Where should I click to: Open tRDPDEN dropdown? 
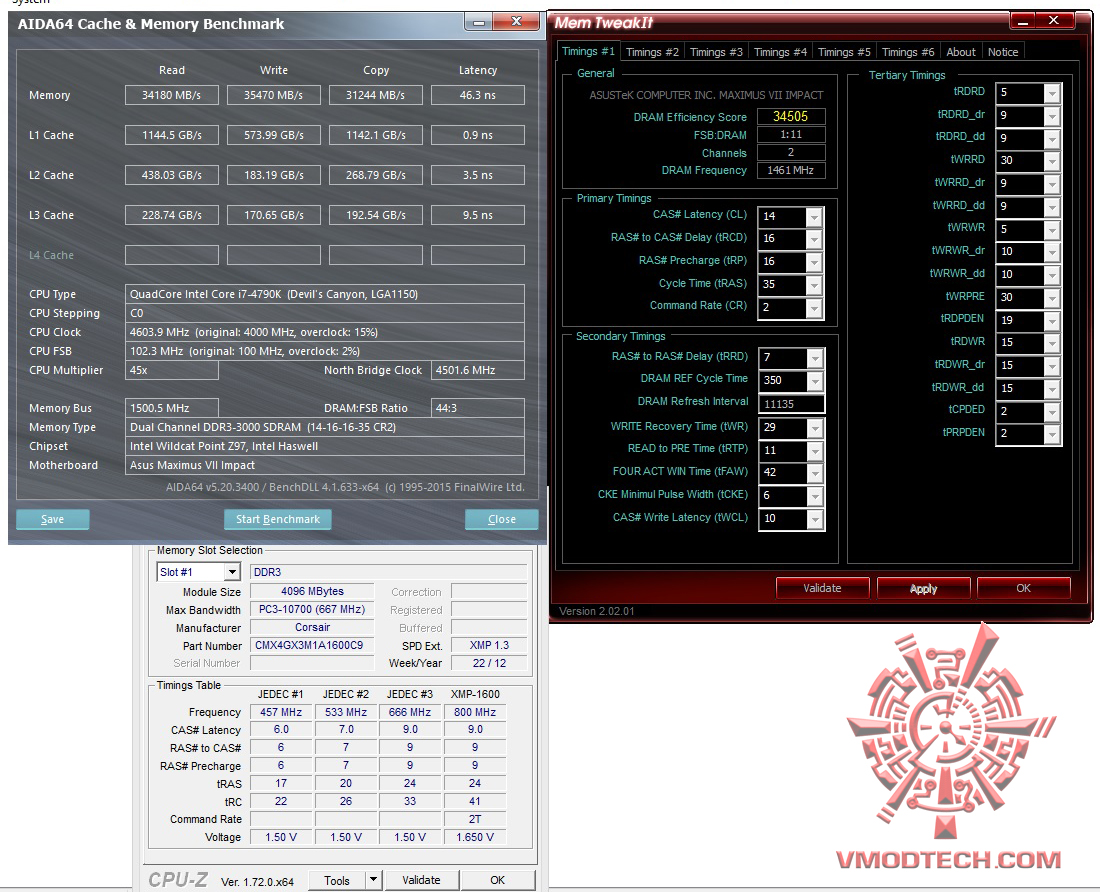(x=1052, y=321)
